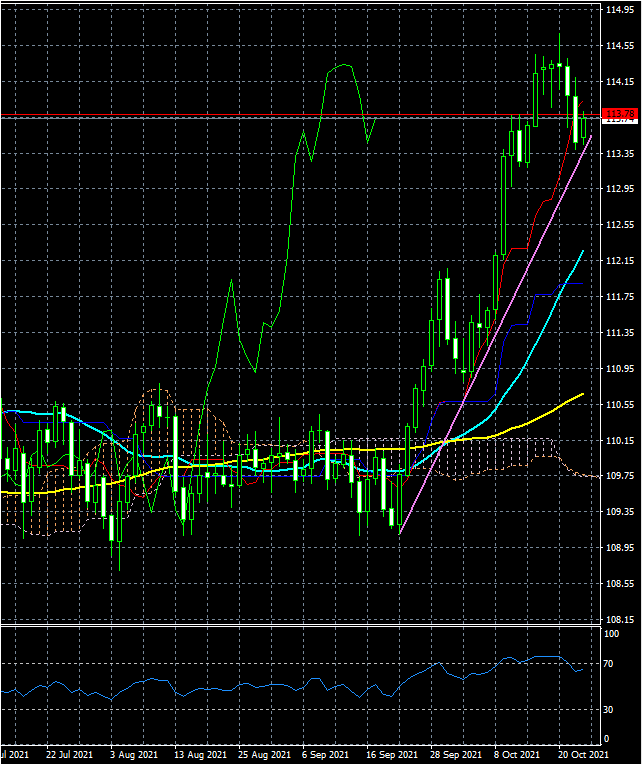Viewport: 643px width, 765px height.
Task: Click the 100 level on indicator scale
Action: 612,634
